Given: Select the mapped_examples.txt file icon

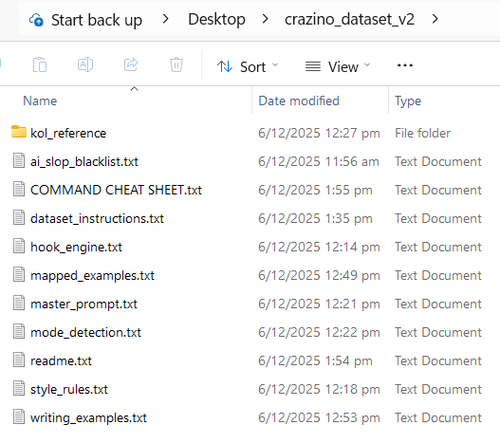Looking at the screenshot, I should 19,275.
